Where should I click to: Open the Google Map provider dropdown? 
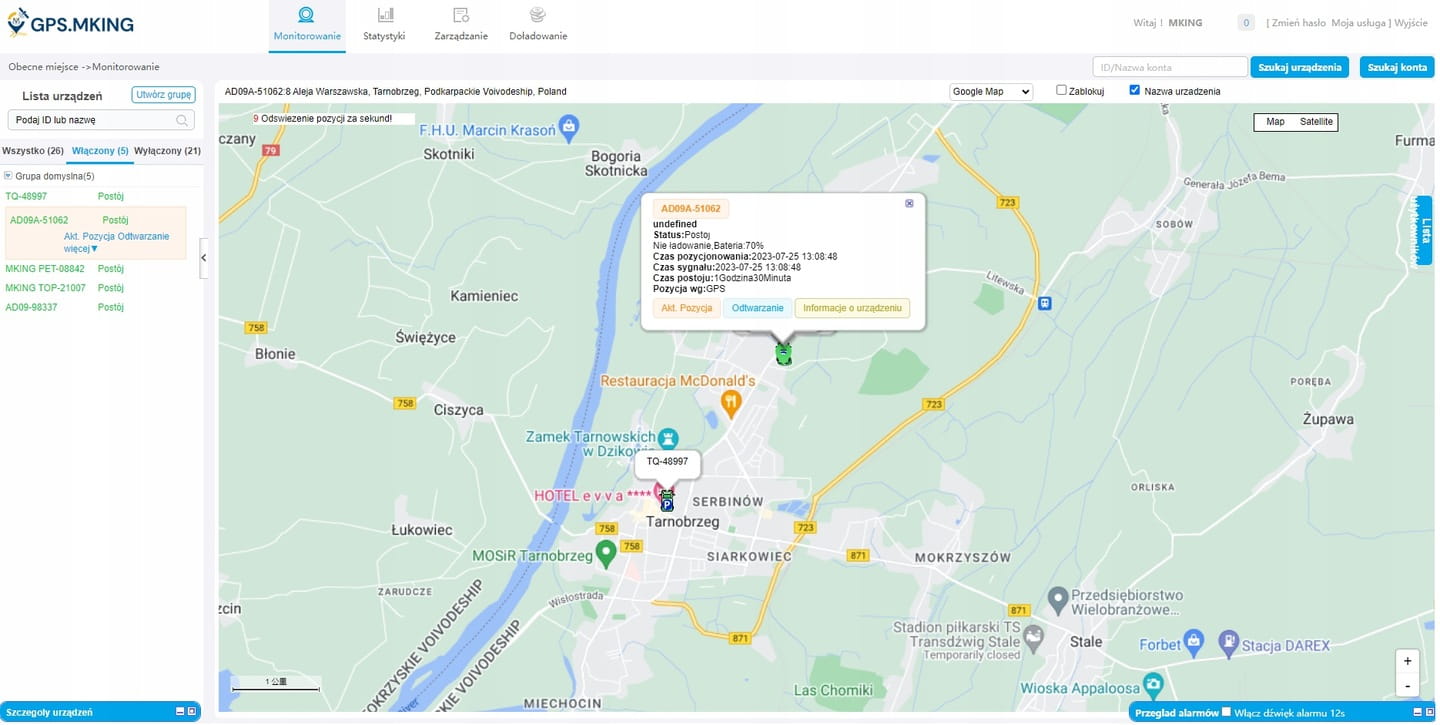(x=990, y=91)
